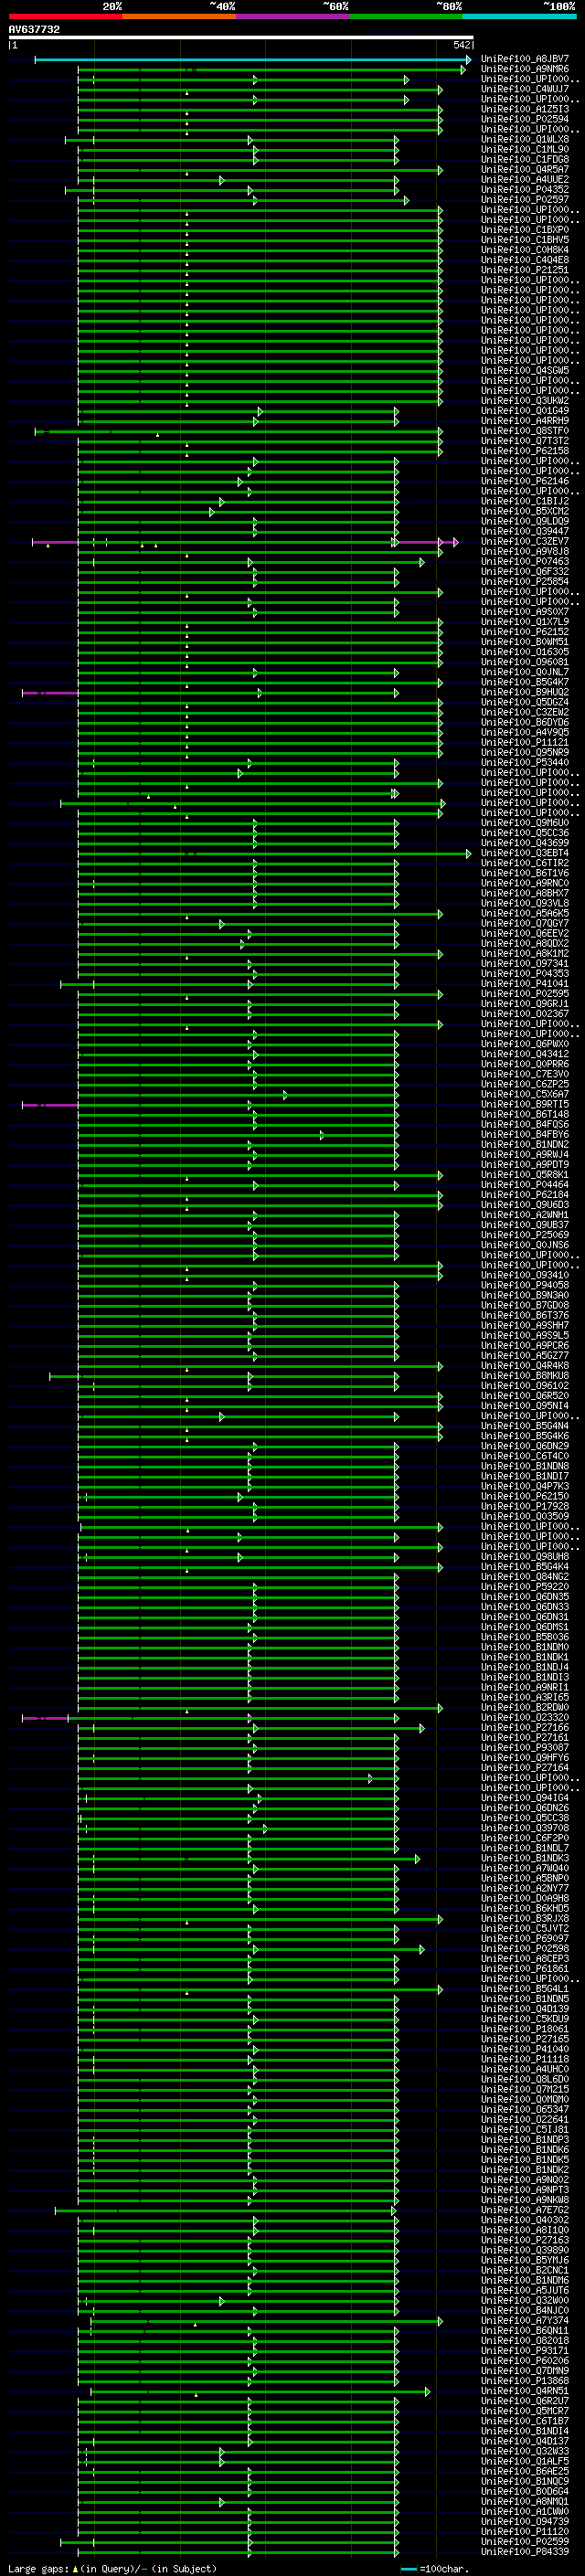Select label UniRef100_A4UUE2

pyautogui.click(x=525, y=179)
